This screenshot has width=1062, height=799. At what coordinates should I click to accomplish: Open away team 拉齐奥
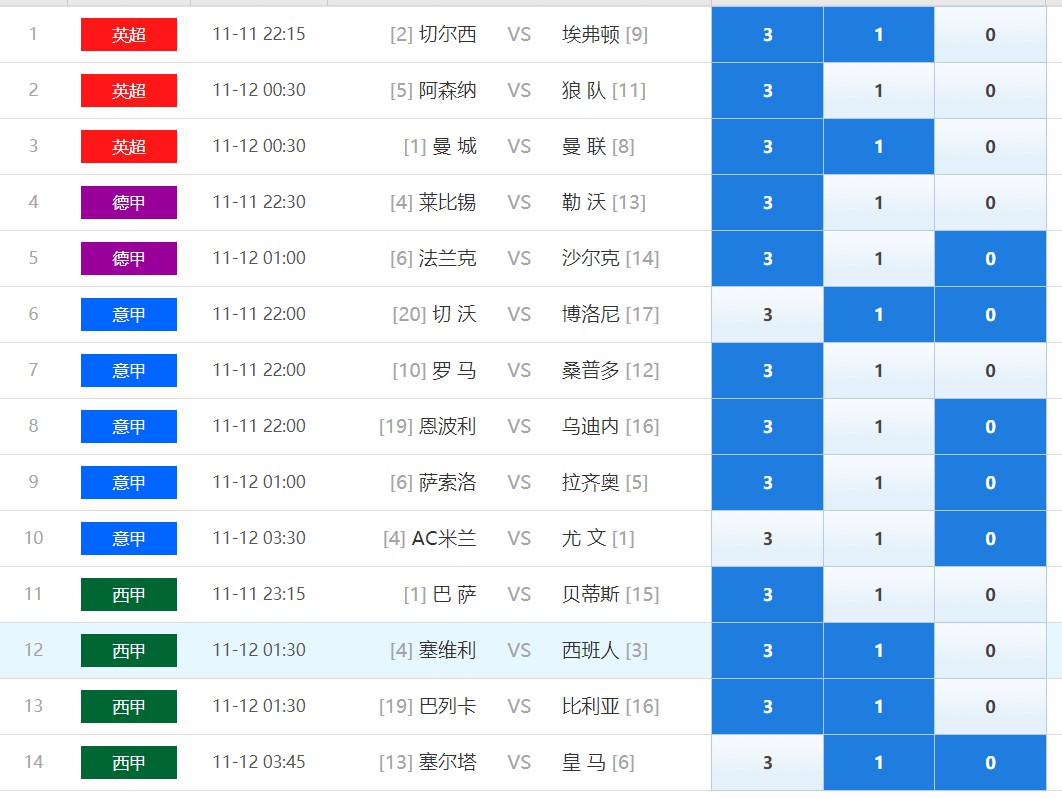point(591,482)
